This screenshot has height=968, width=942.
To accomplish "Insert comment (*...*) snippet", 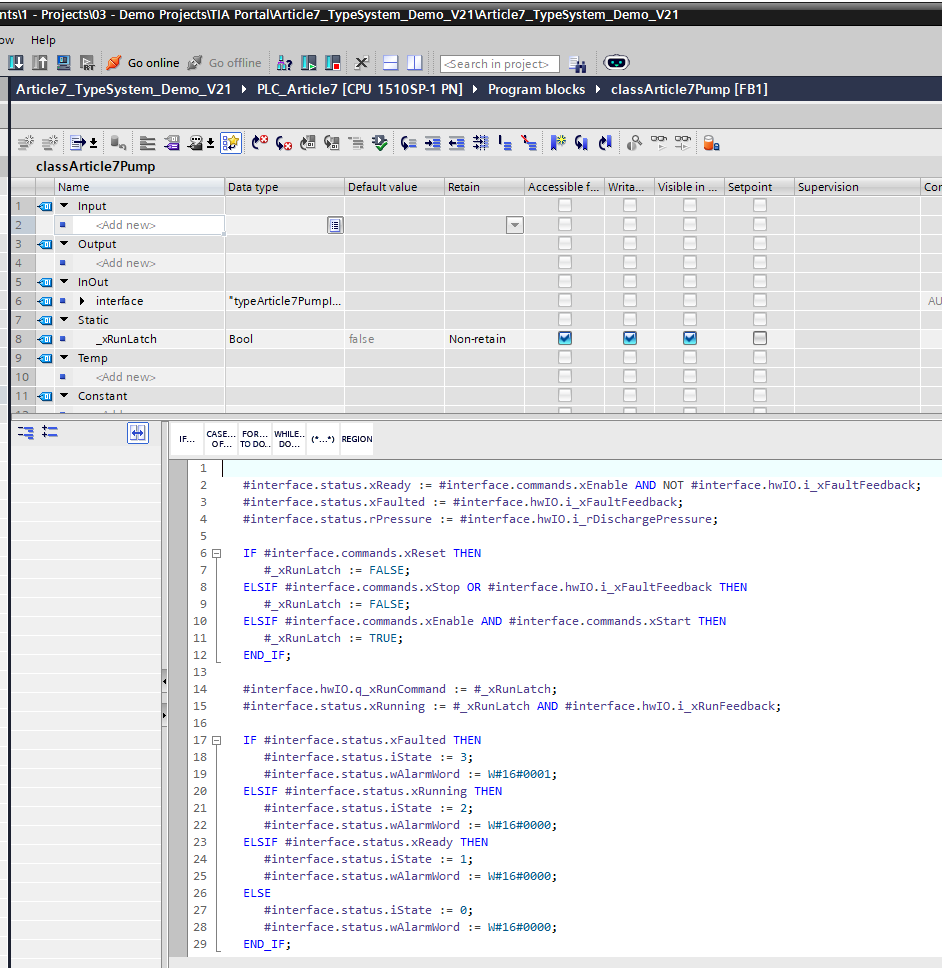I will tap(323, 439).
